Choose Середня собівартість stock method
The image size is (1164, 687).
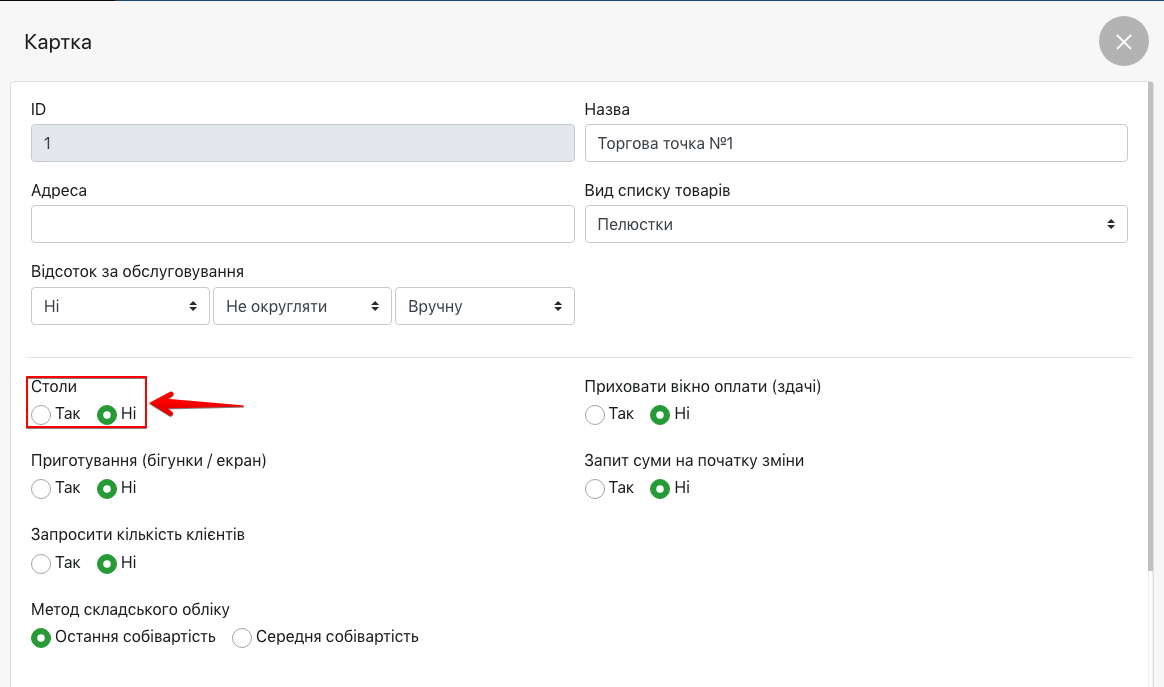tap(242, 637)
